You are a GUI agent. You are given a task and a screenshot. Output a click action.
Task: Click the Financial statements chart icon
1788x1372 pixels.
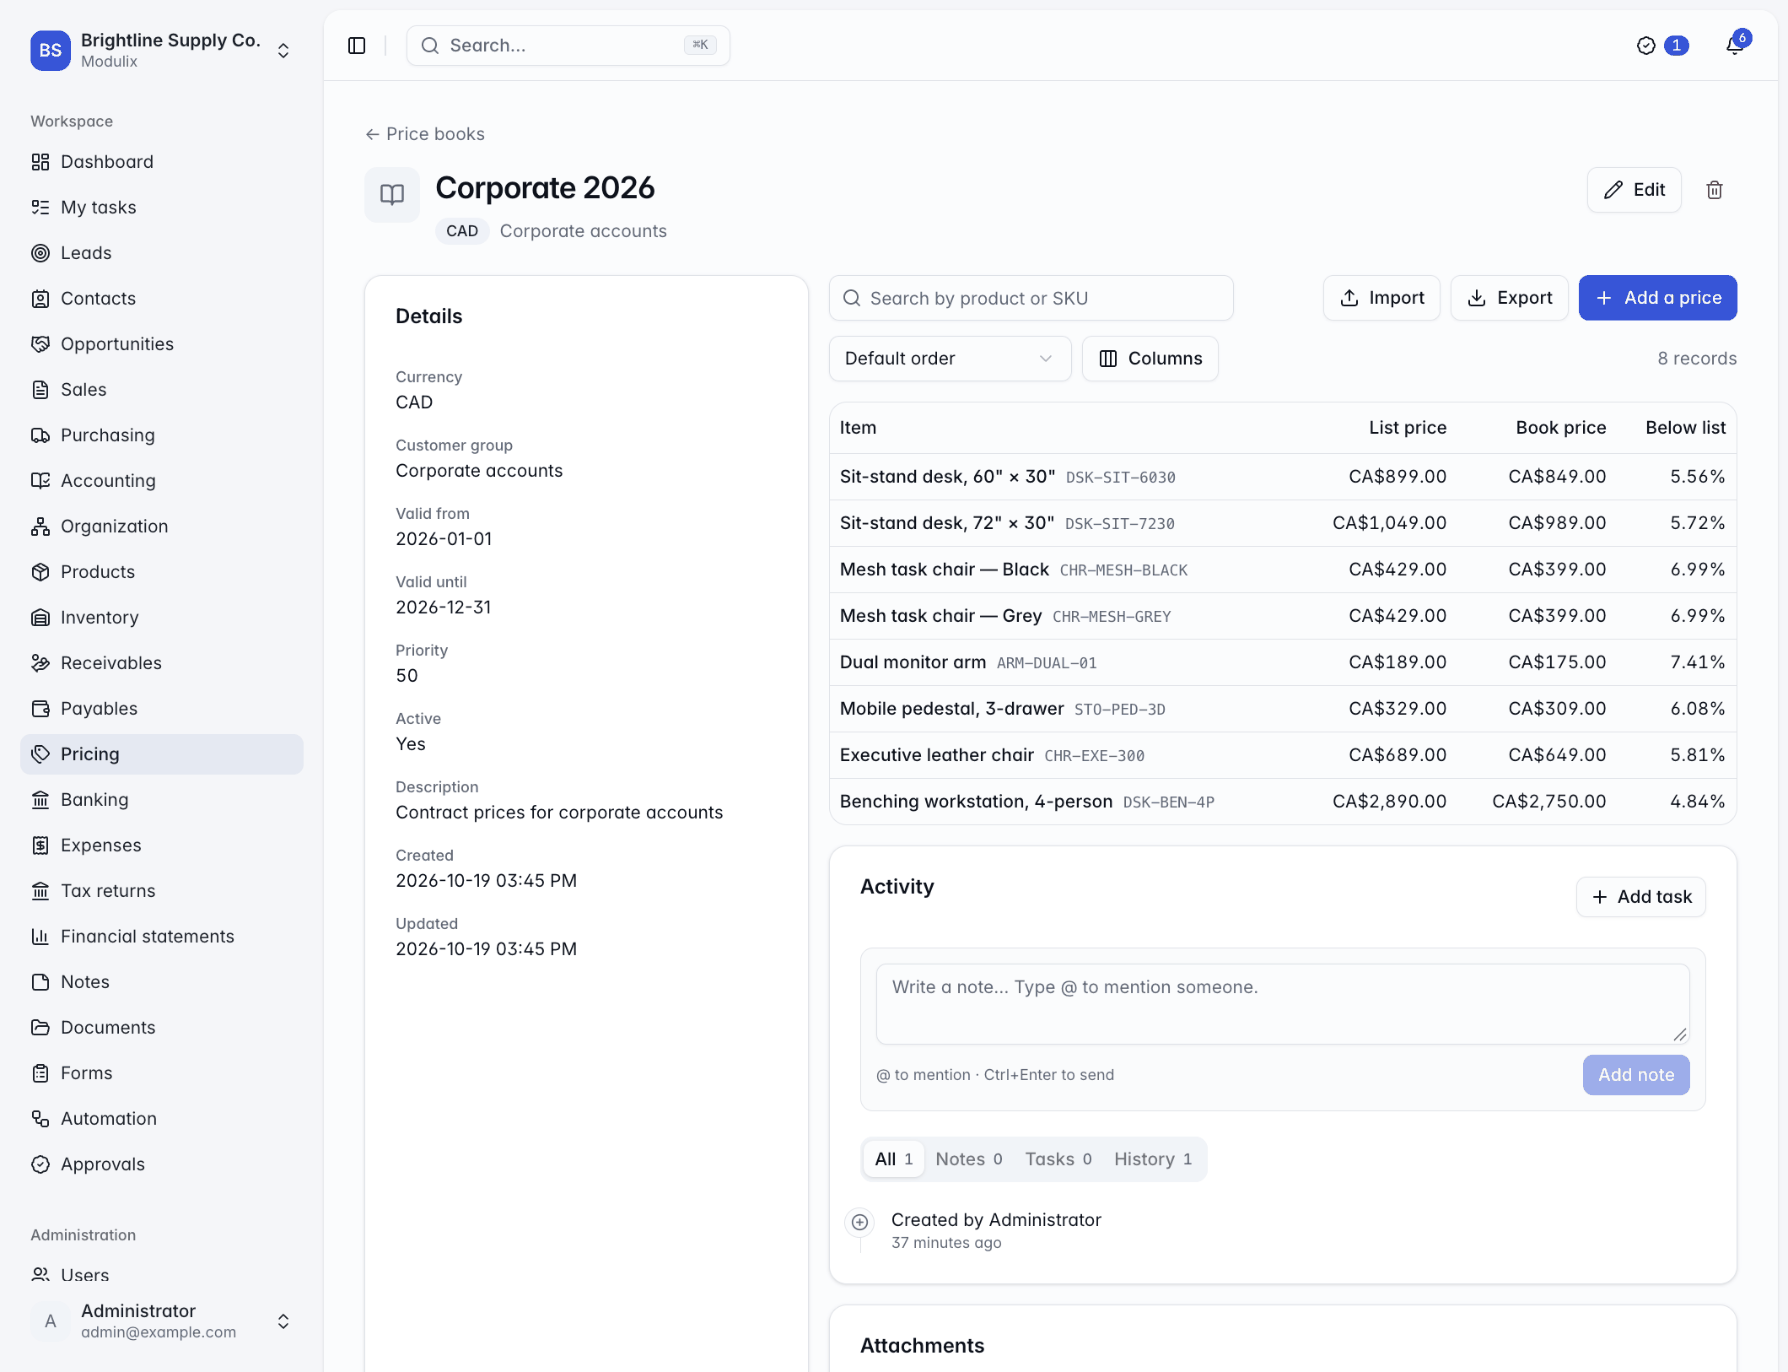(x=40, y=937)
